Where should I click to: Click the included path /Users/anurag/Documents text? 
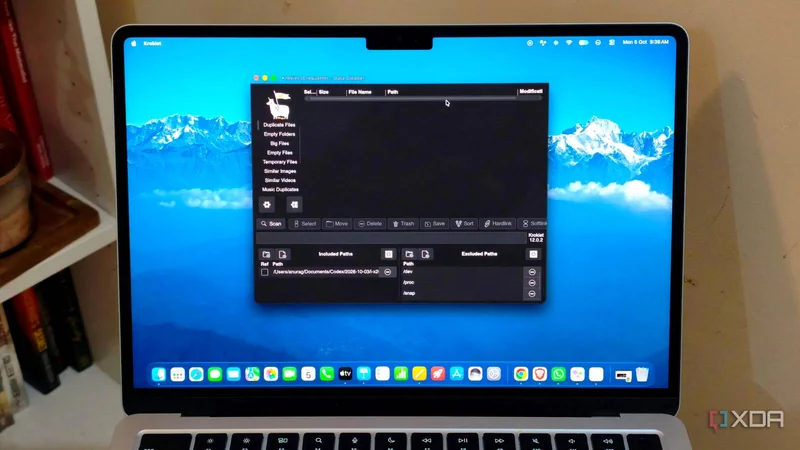click(x=326, y=272)
